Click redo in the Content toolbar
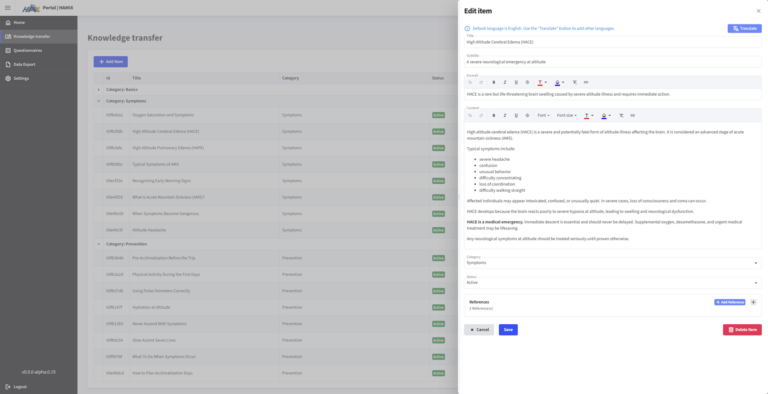The width and height of the screenshot is (768, 394). coord(481,116)
